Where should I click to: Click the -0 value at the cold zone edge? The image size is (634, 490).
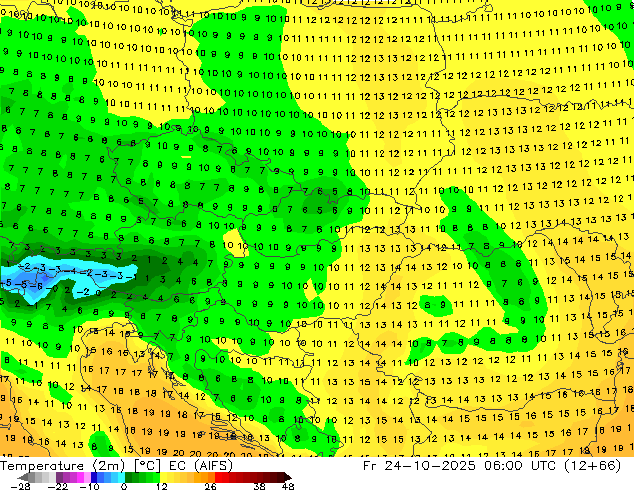click(52, 289)
